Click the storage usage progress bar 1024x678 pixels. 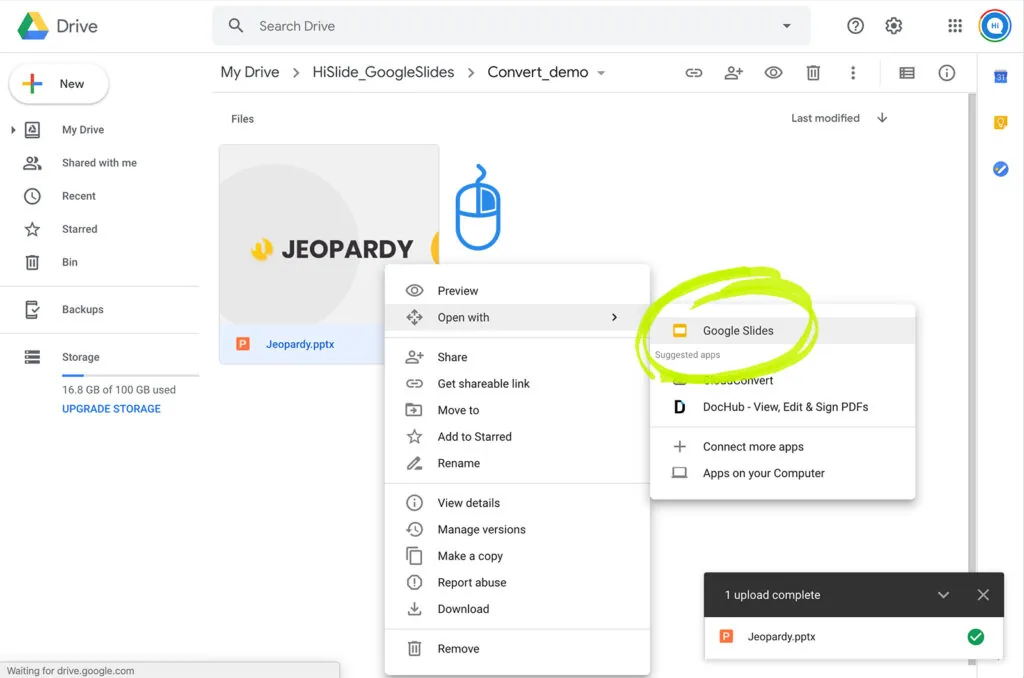pos(130,376)
